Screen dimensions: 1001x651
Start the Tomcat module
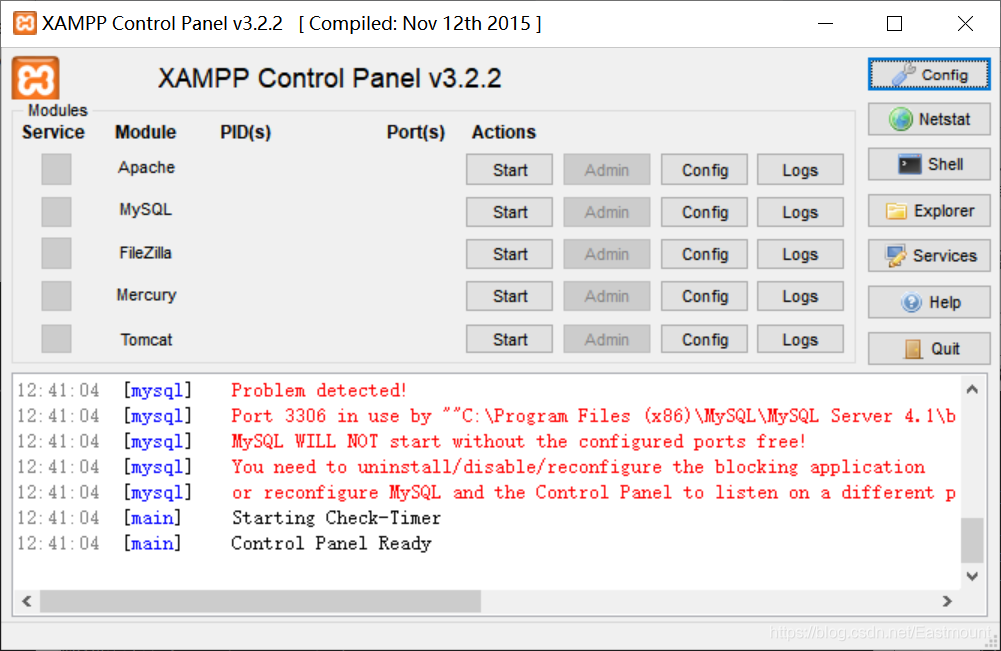tap(509, 339)
